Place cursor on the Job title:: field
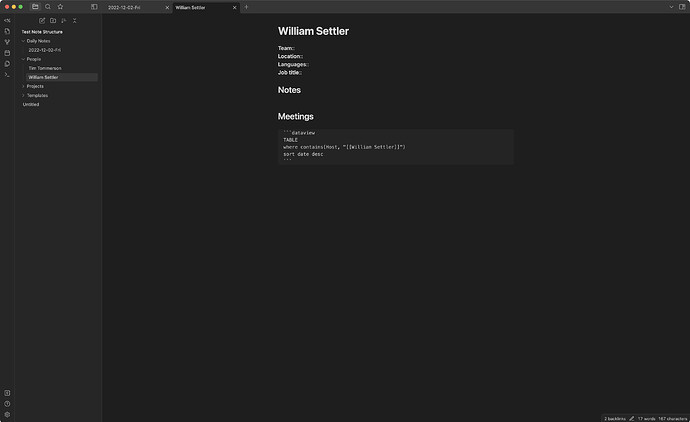The height and width of the screenshot is (422, 690). tap(290, 73)
